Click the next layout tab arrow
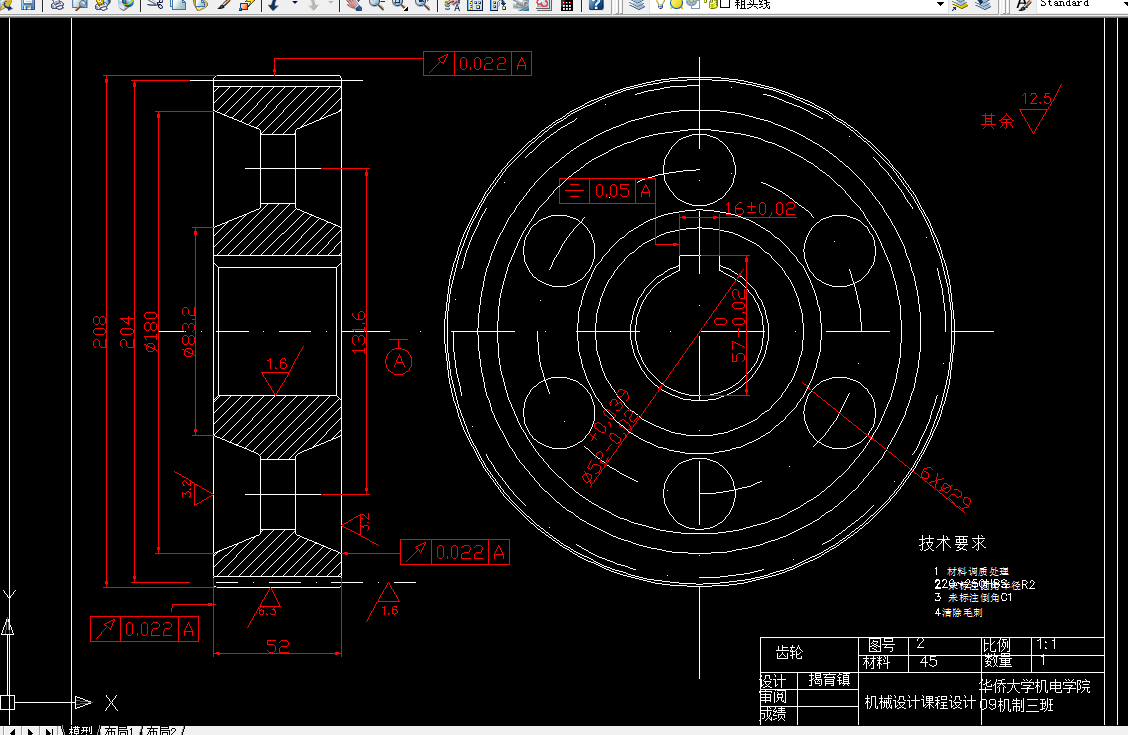The height and width of the screenshot is (735, 1128). (30, 731)
